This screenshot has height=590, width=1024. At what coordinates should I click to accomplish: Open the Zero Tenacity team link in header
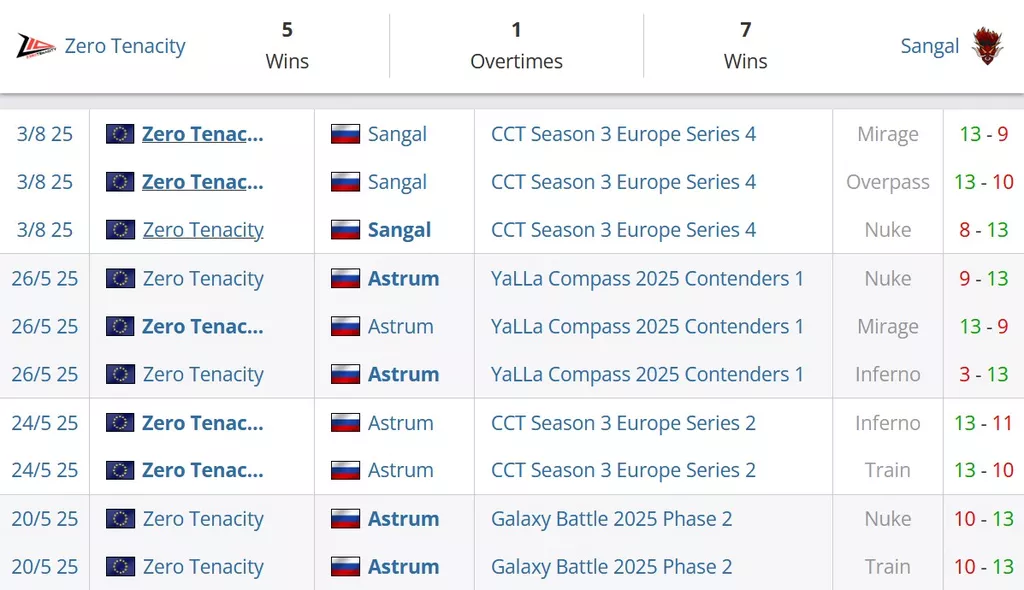coord(125,46)
